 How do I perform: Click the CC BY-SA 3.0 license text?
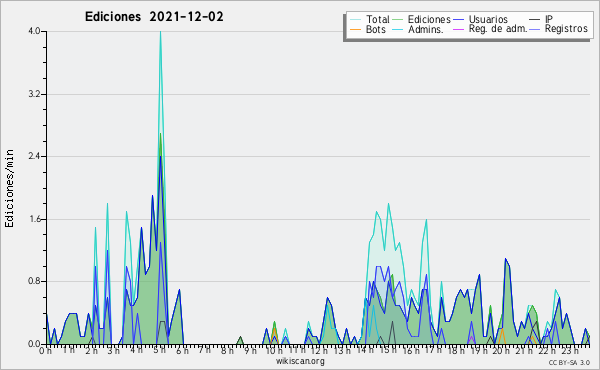[x=569, y=363]
